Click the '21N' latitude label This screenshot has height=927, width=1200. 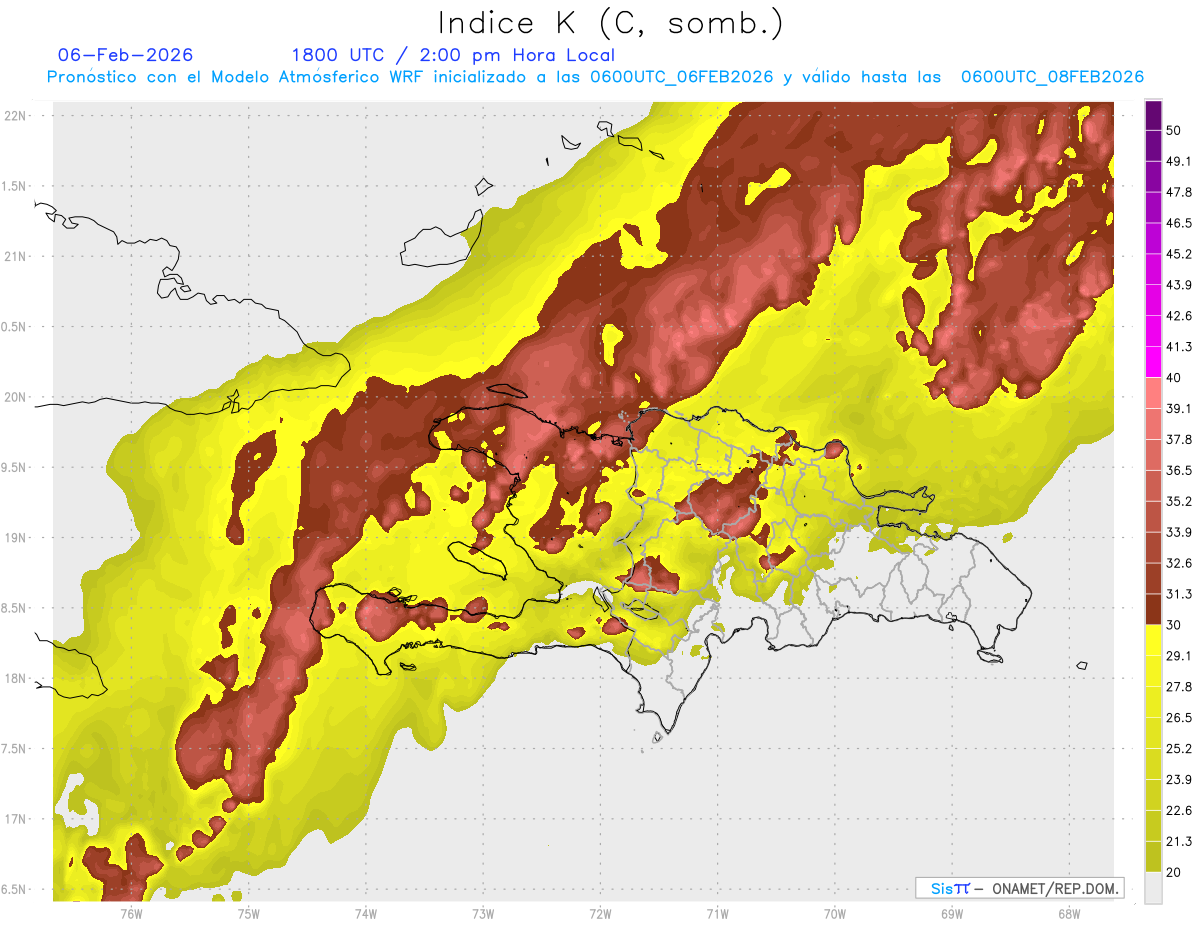click(14, 256)
